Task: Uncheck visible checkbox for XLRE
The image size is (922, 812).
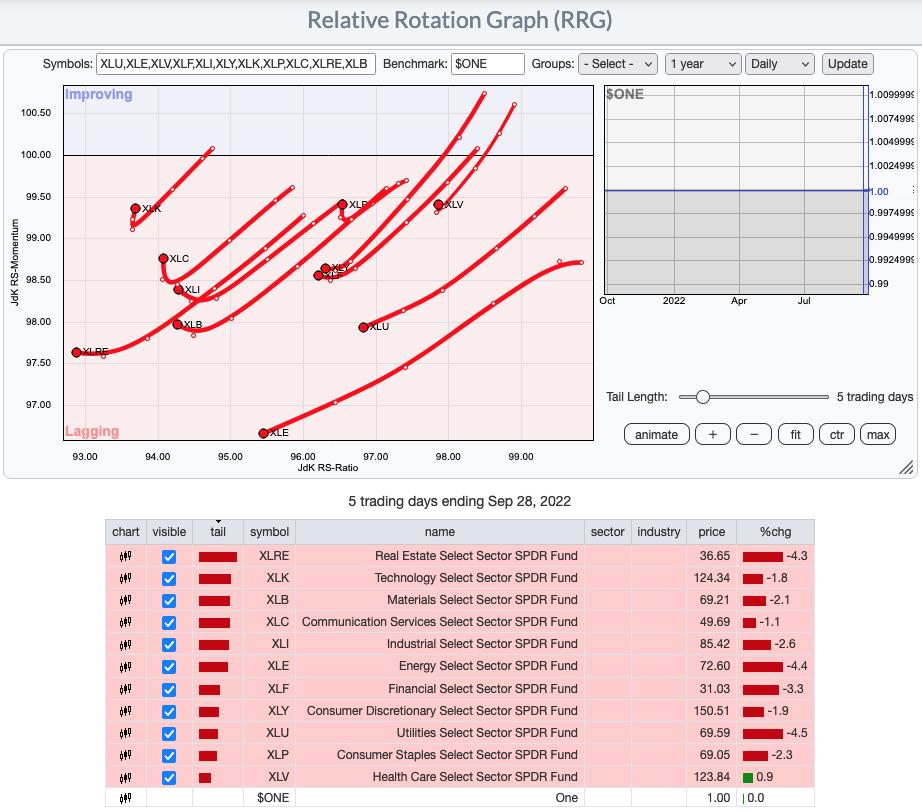Action: point(169,556)
